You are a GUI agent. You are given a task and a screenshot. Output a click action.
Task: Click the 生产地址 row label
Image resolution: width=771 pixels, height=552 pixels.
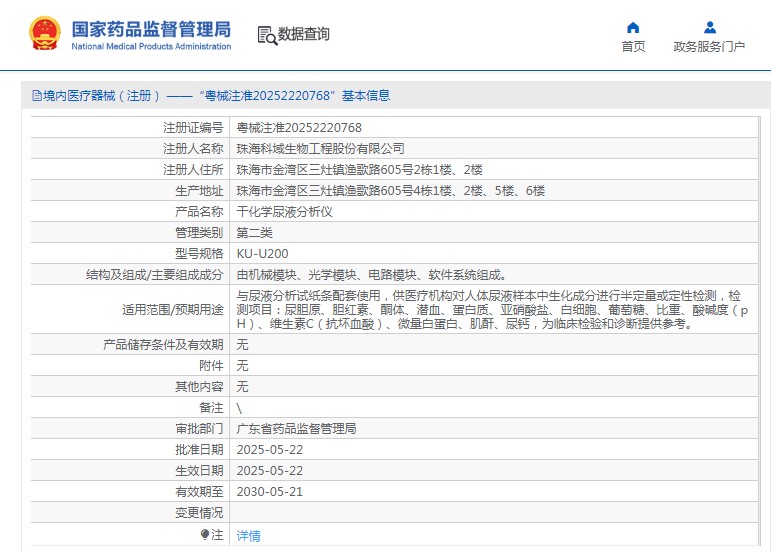(x=199, y=191)
